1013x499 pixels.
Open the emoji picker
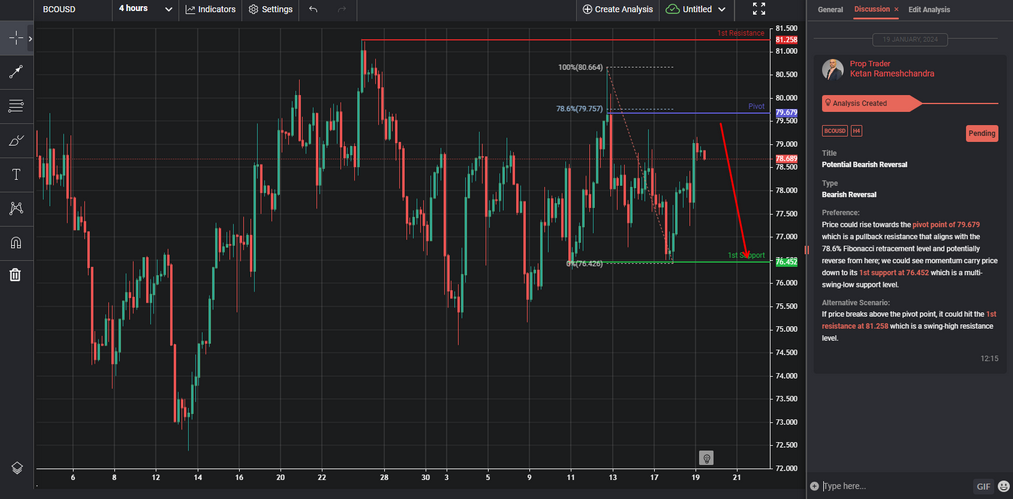click(1003, 486)
